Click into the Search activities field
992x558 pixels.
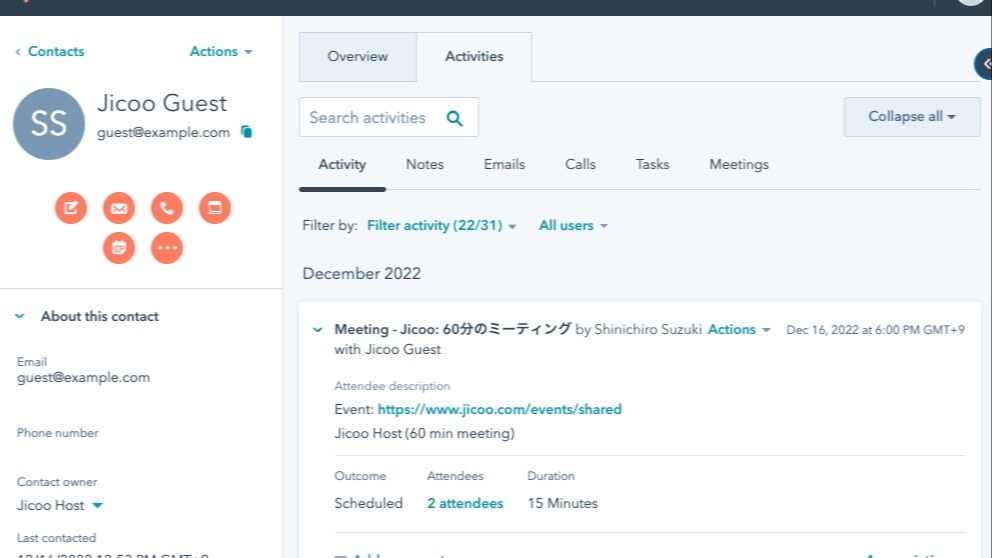click(368, 118)
